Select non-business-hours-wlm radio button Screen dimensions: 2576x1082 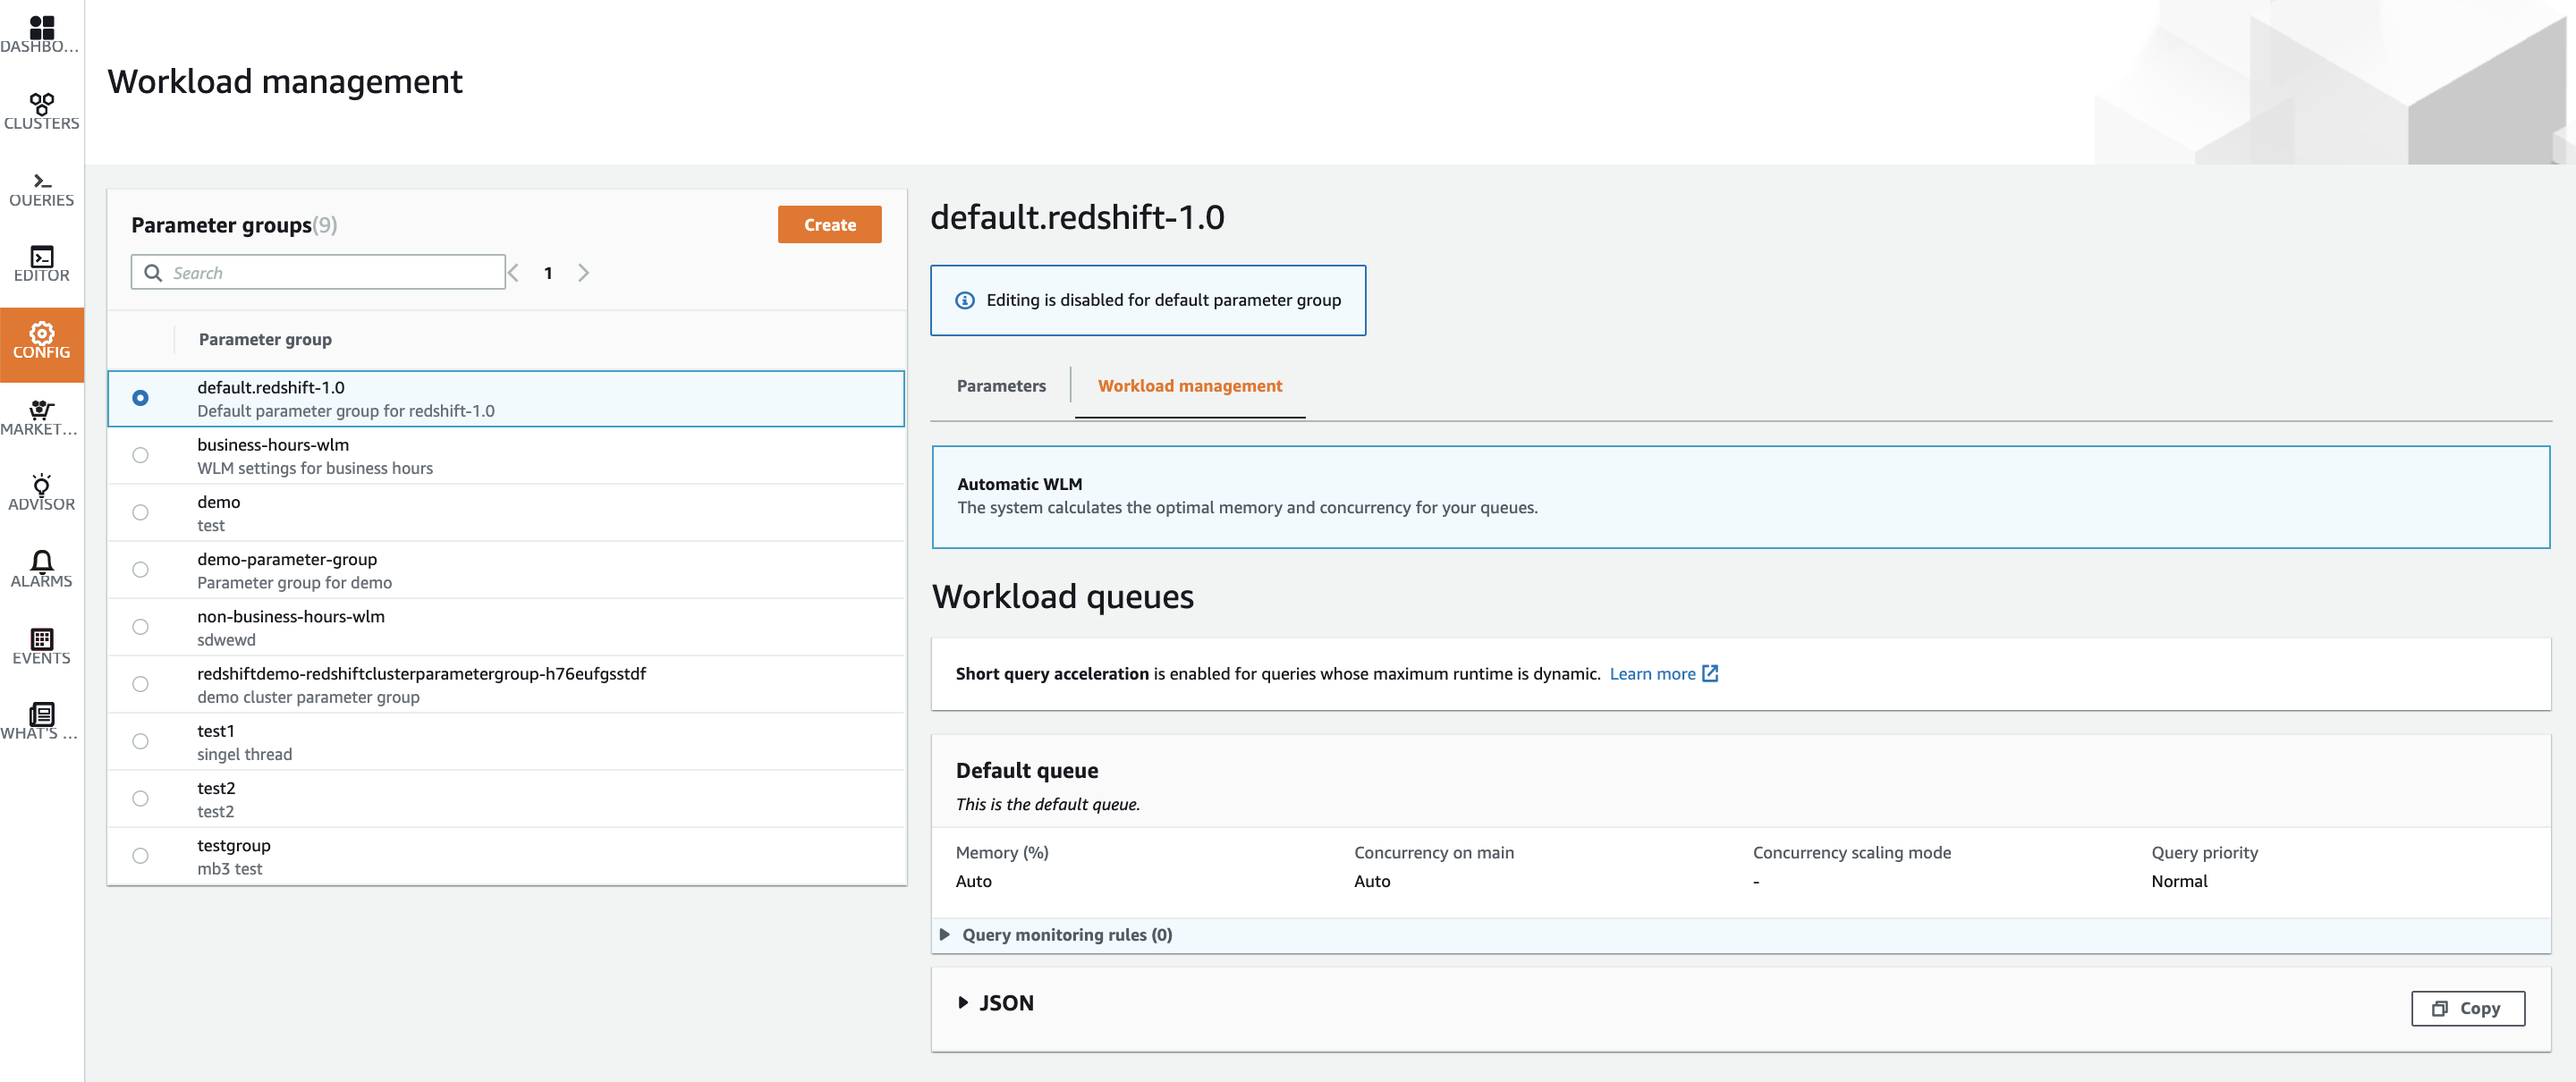(x=141, y=627)
